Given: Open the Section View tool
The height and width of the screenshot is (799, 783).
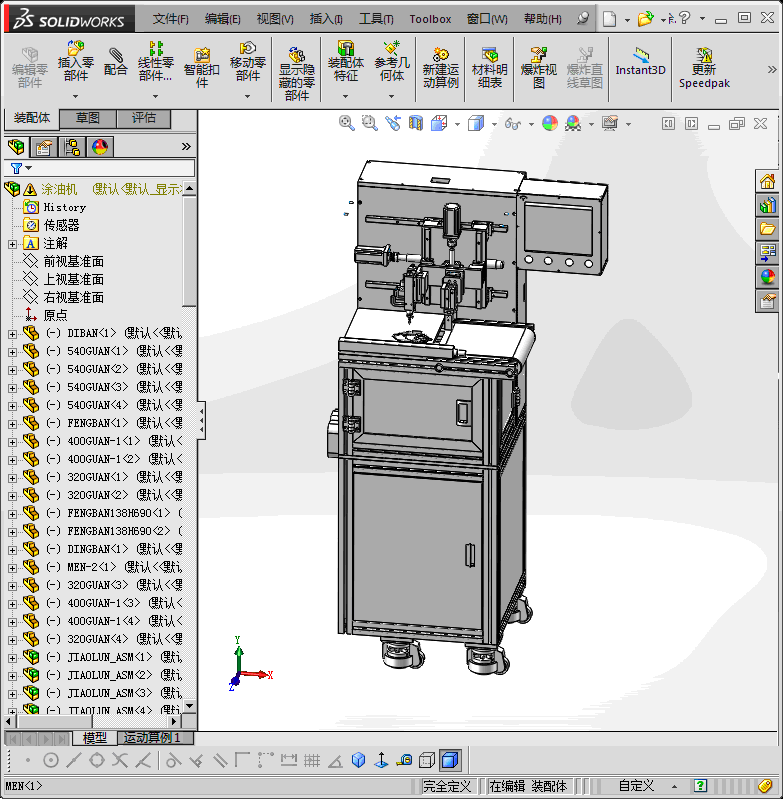Looking at the screenshot, I should tap(416, 123).
